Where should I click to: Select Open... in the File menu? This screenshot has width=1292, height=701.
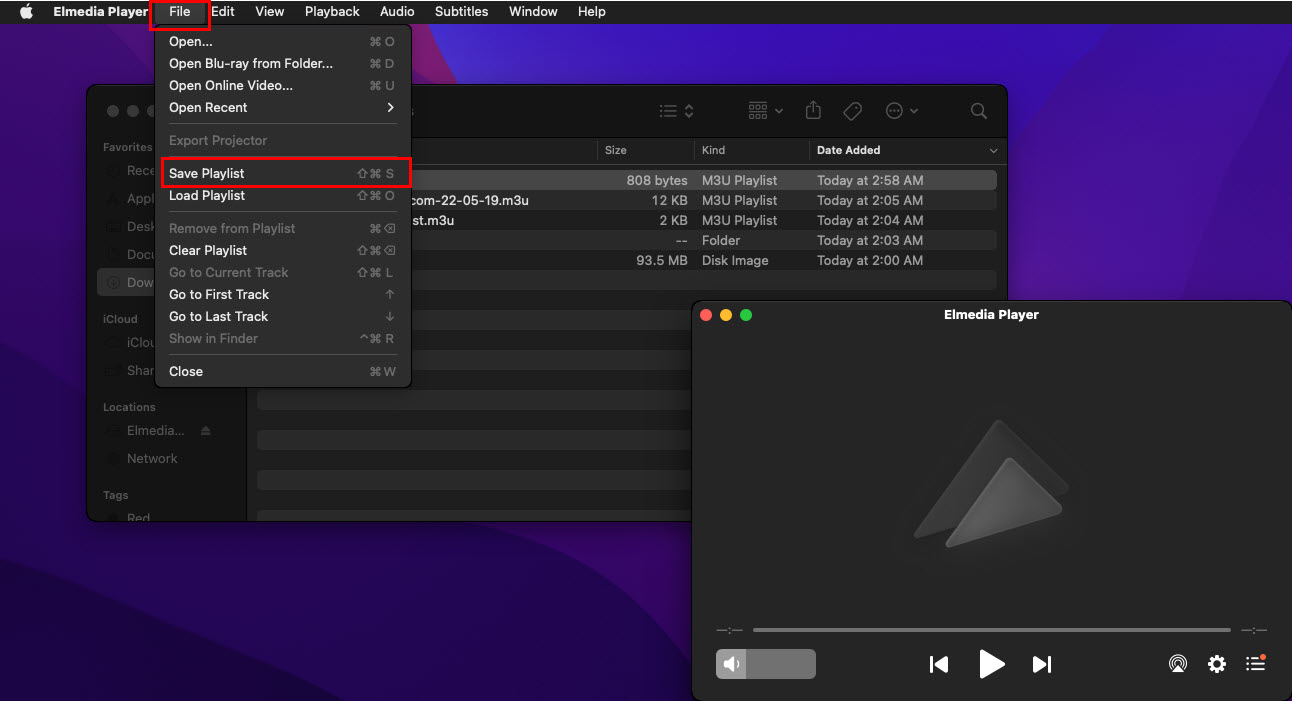pyautogui.click(x=283, y=41)
